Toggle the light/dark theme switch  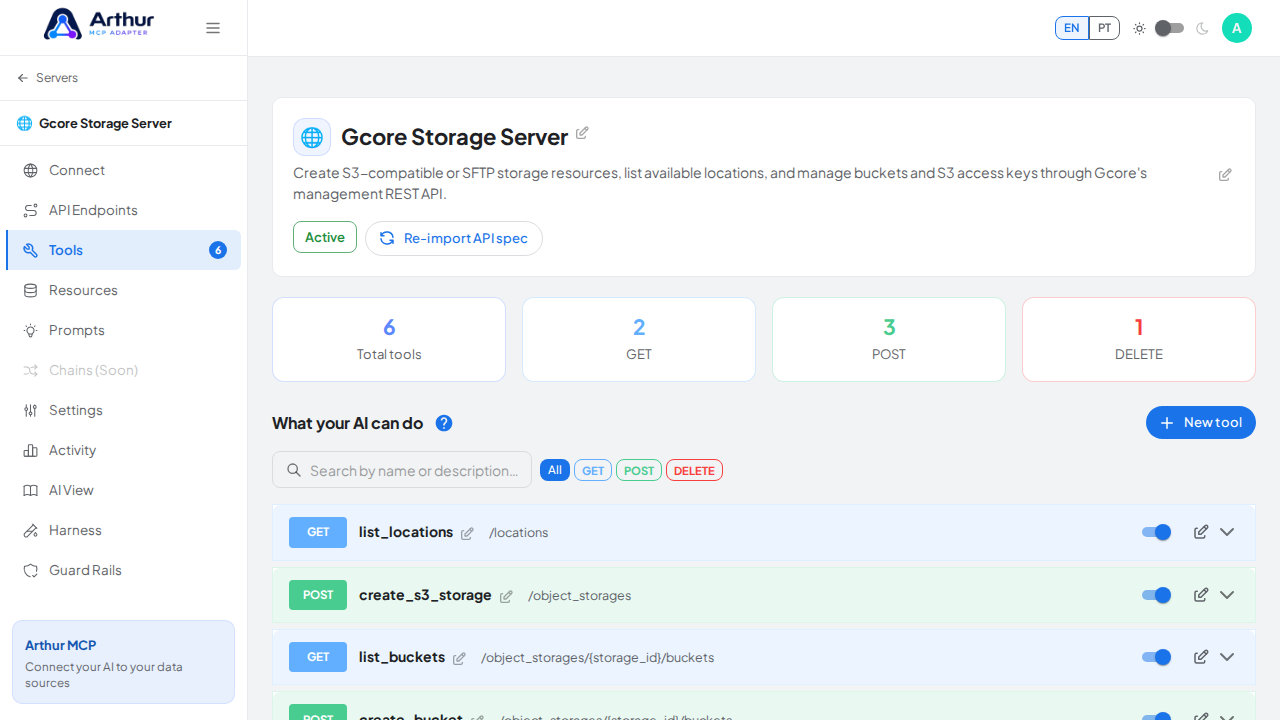point(1169,28)
